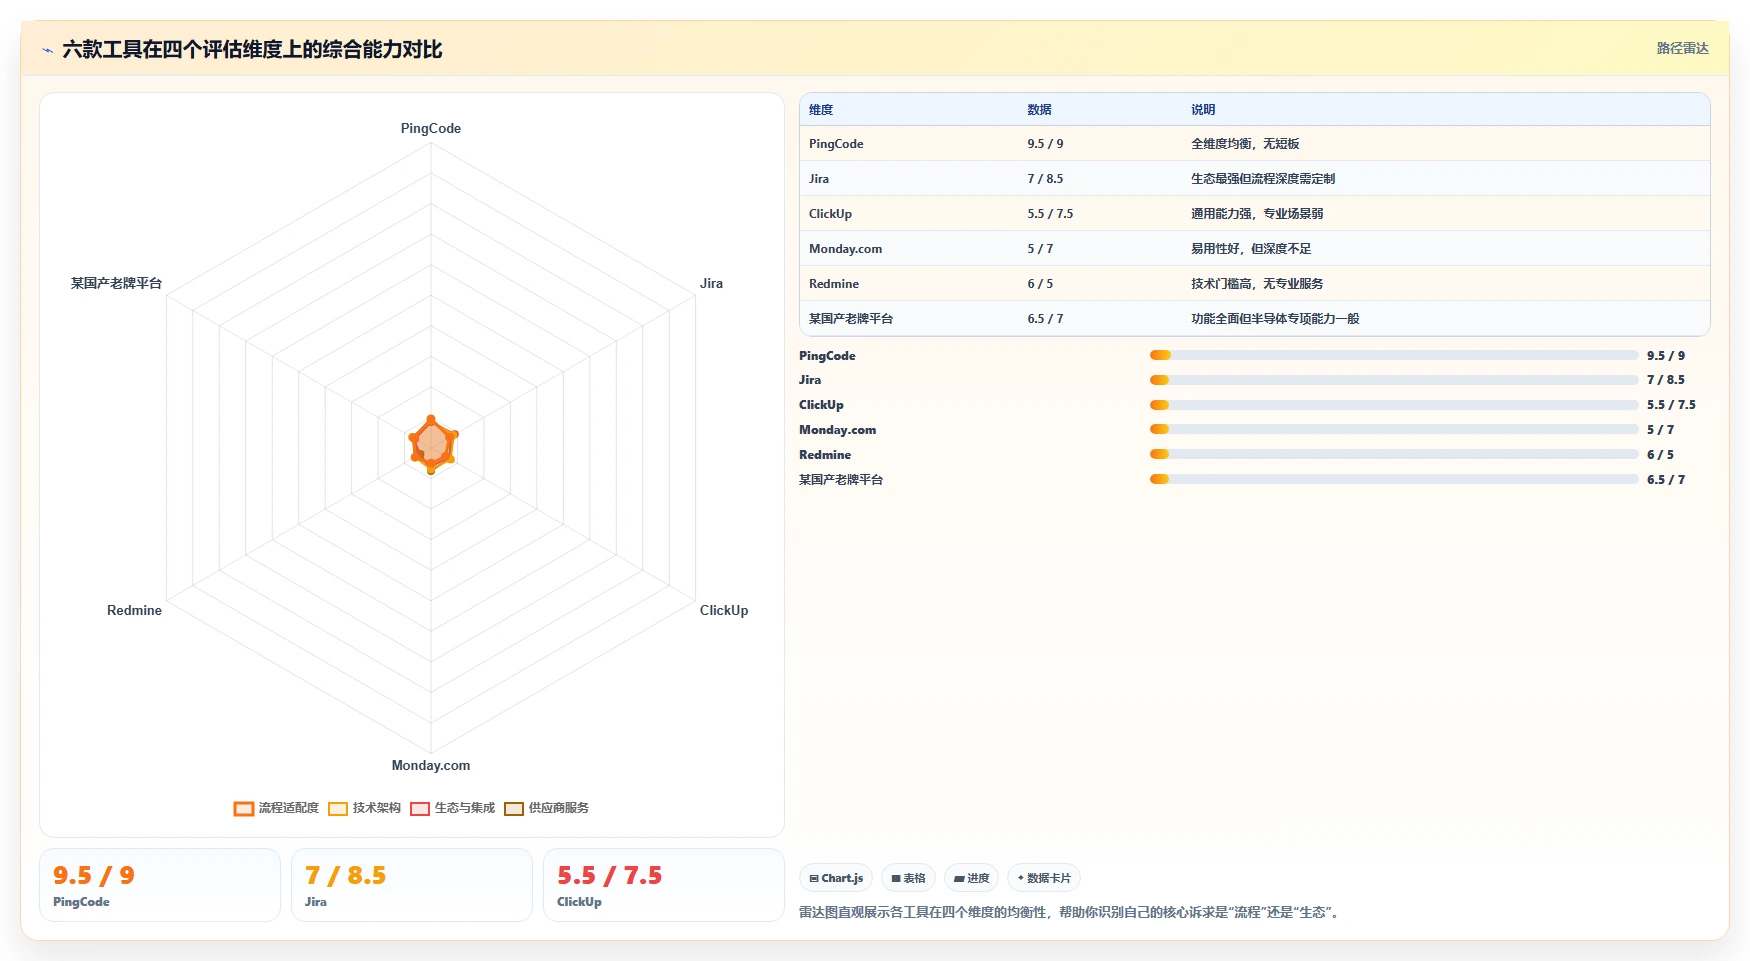This screenshot has width=1750, height=961.
Task: Click the 某国产老牌平台 radar axis label
Action: pyautogui.click(x=116, y=283)
